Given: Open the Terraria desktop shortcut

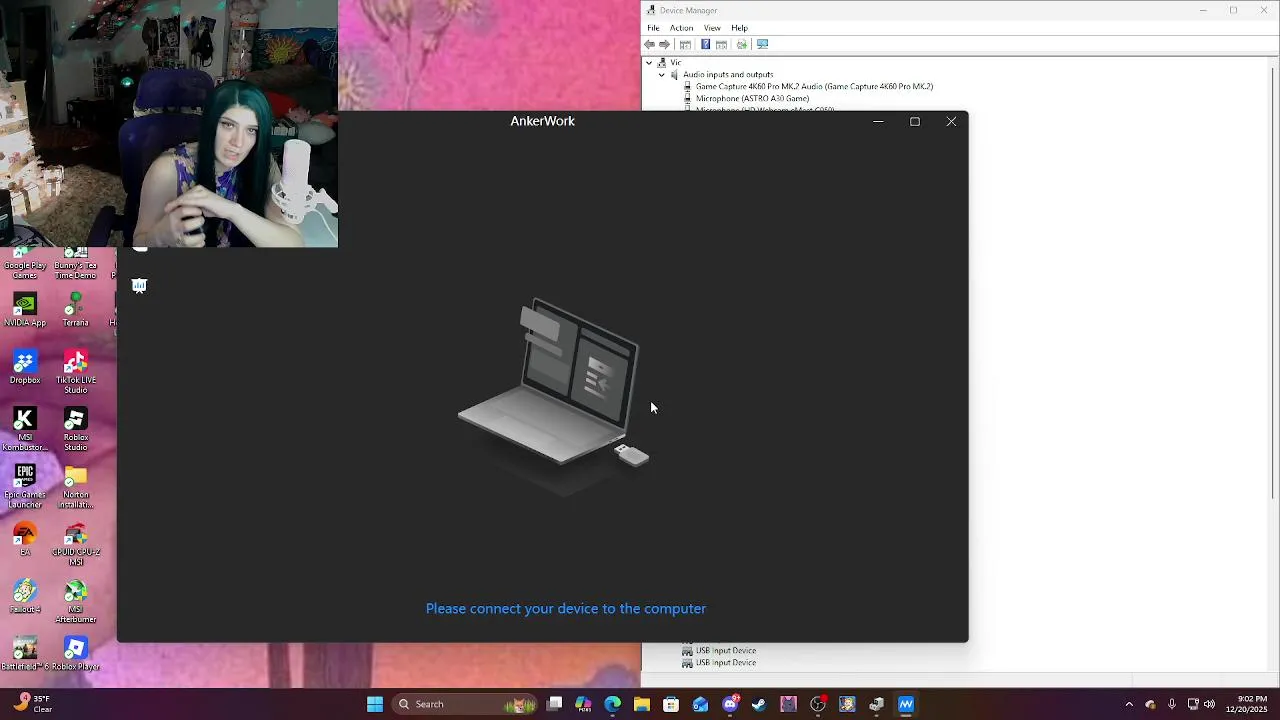Looking at the screenshot, I should [x=76, y=310].
